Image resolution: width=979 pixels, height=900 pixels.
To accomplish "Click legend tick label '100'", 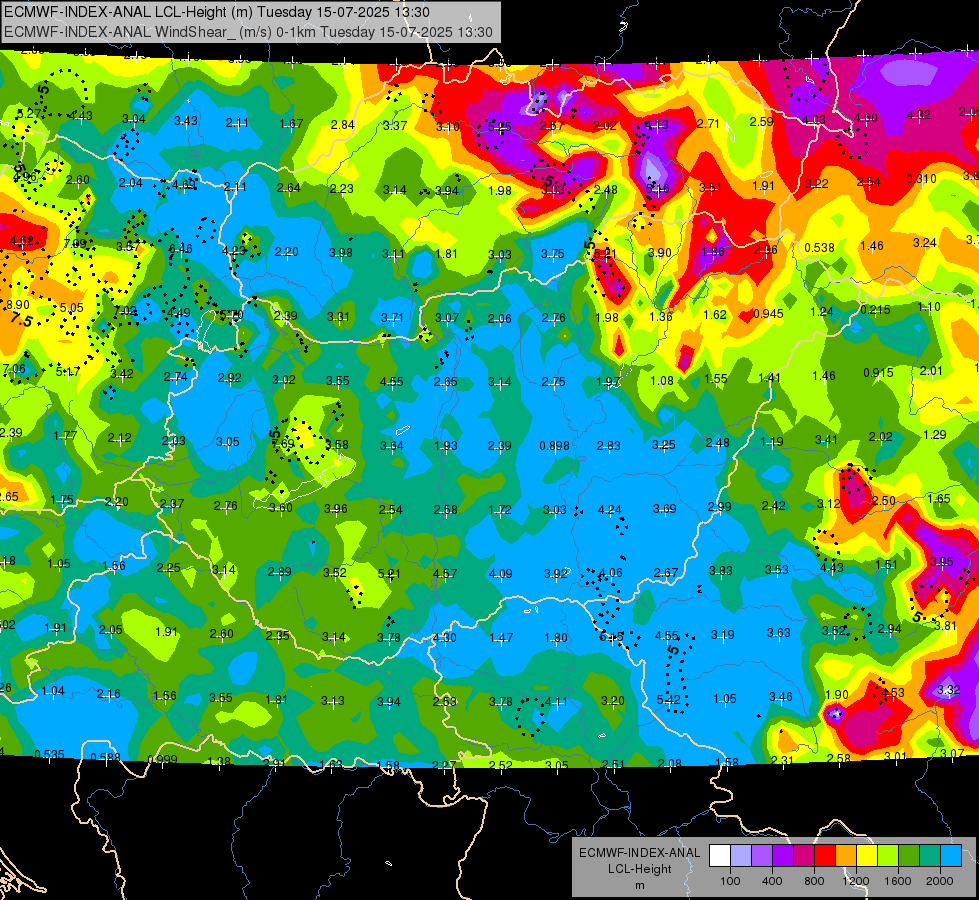I will (730, 881).
